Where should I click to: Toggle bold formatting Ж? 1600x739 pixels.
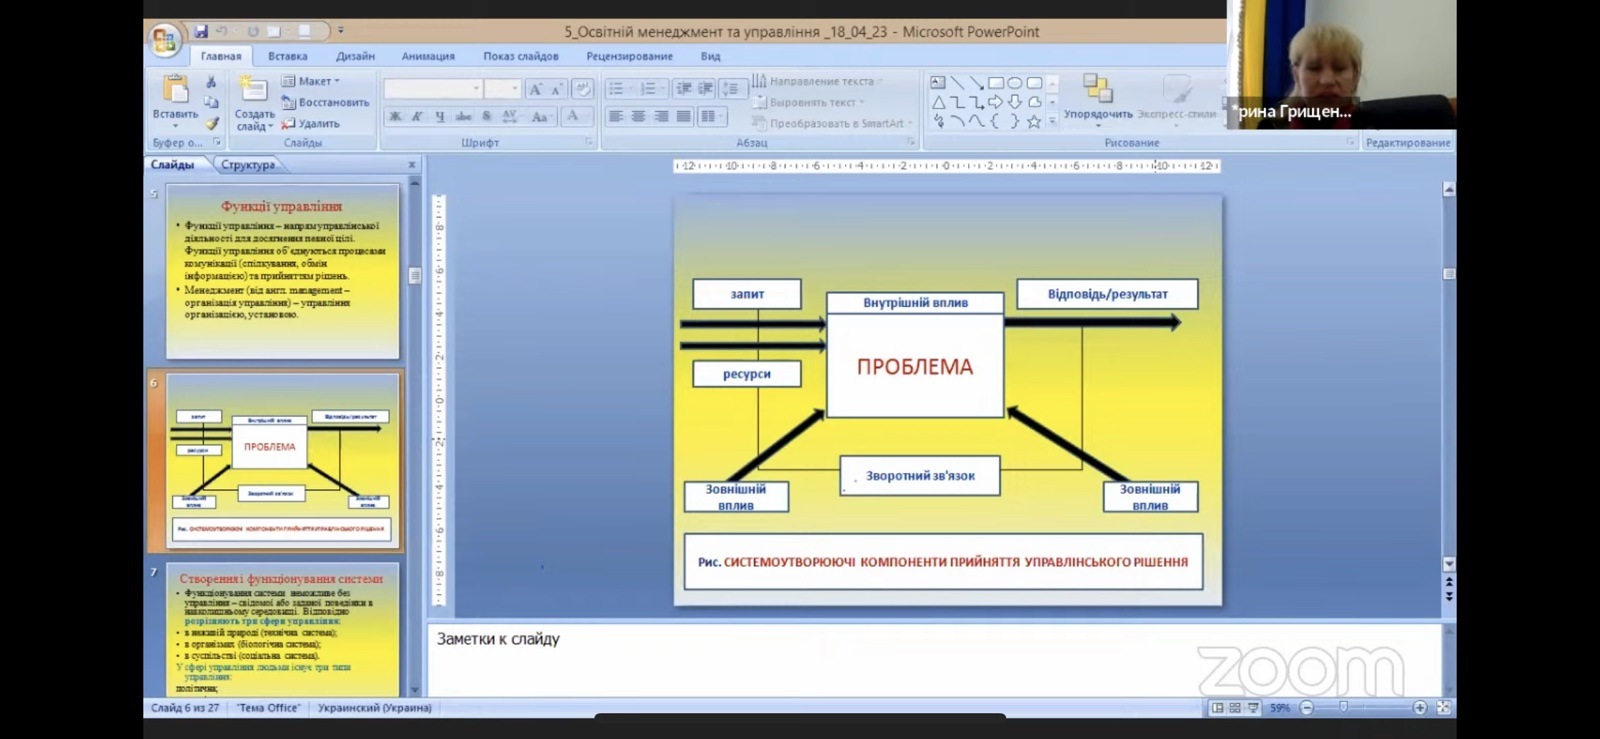[x=395, y=117]
